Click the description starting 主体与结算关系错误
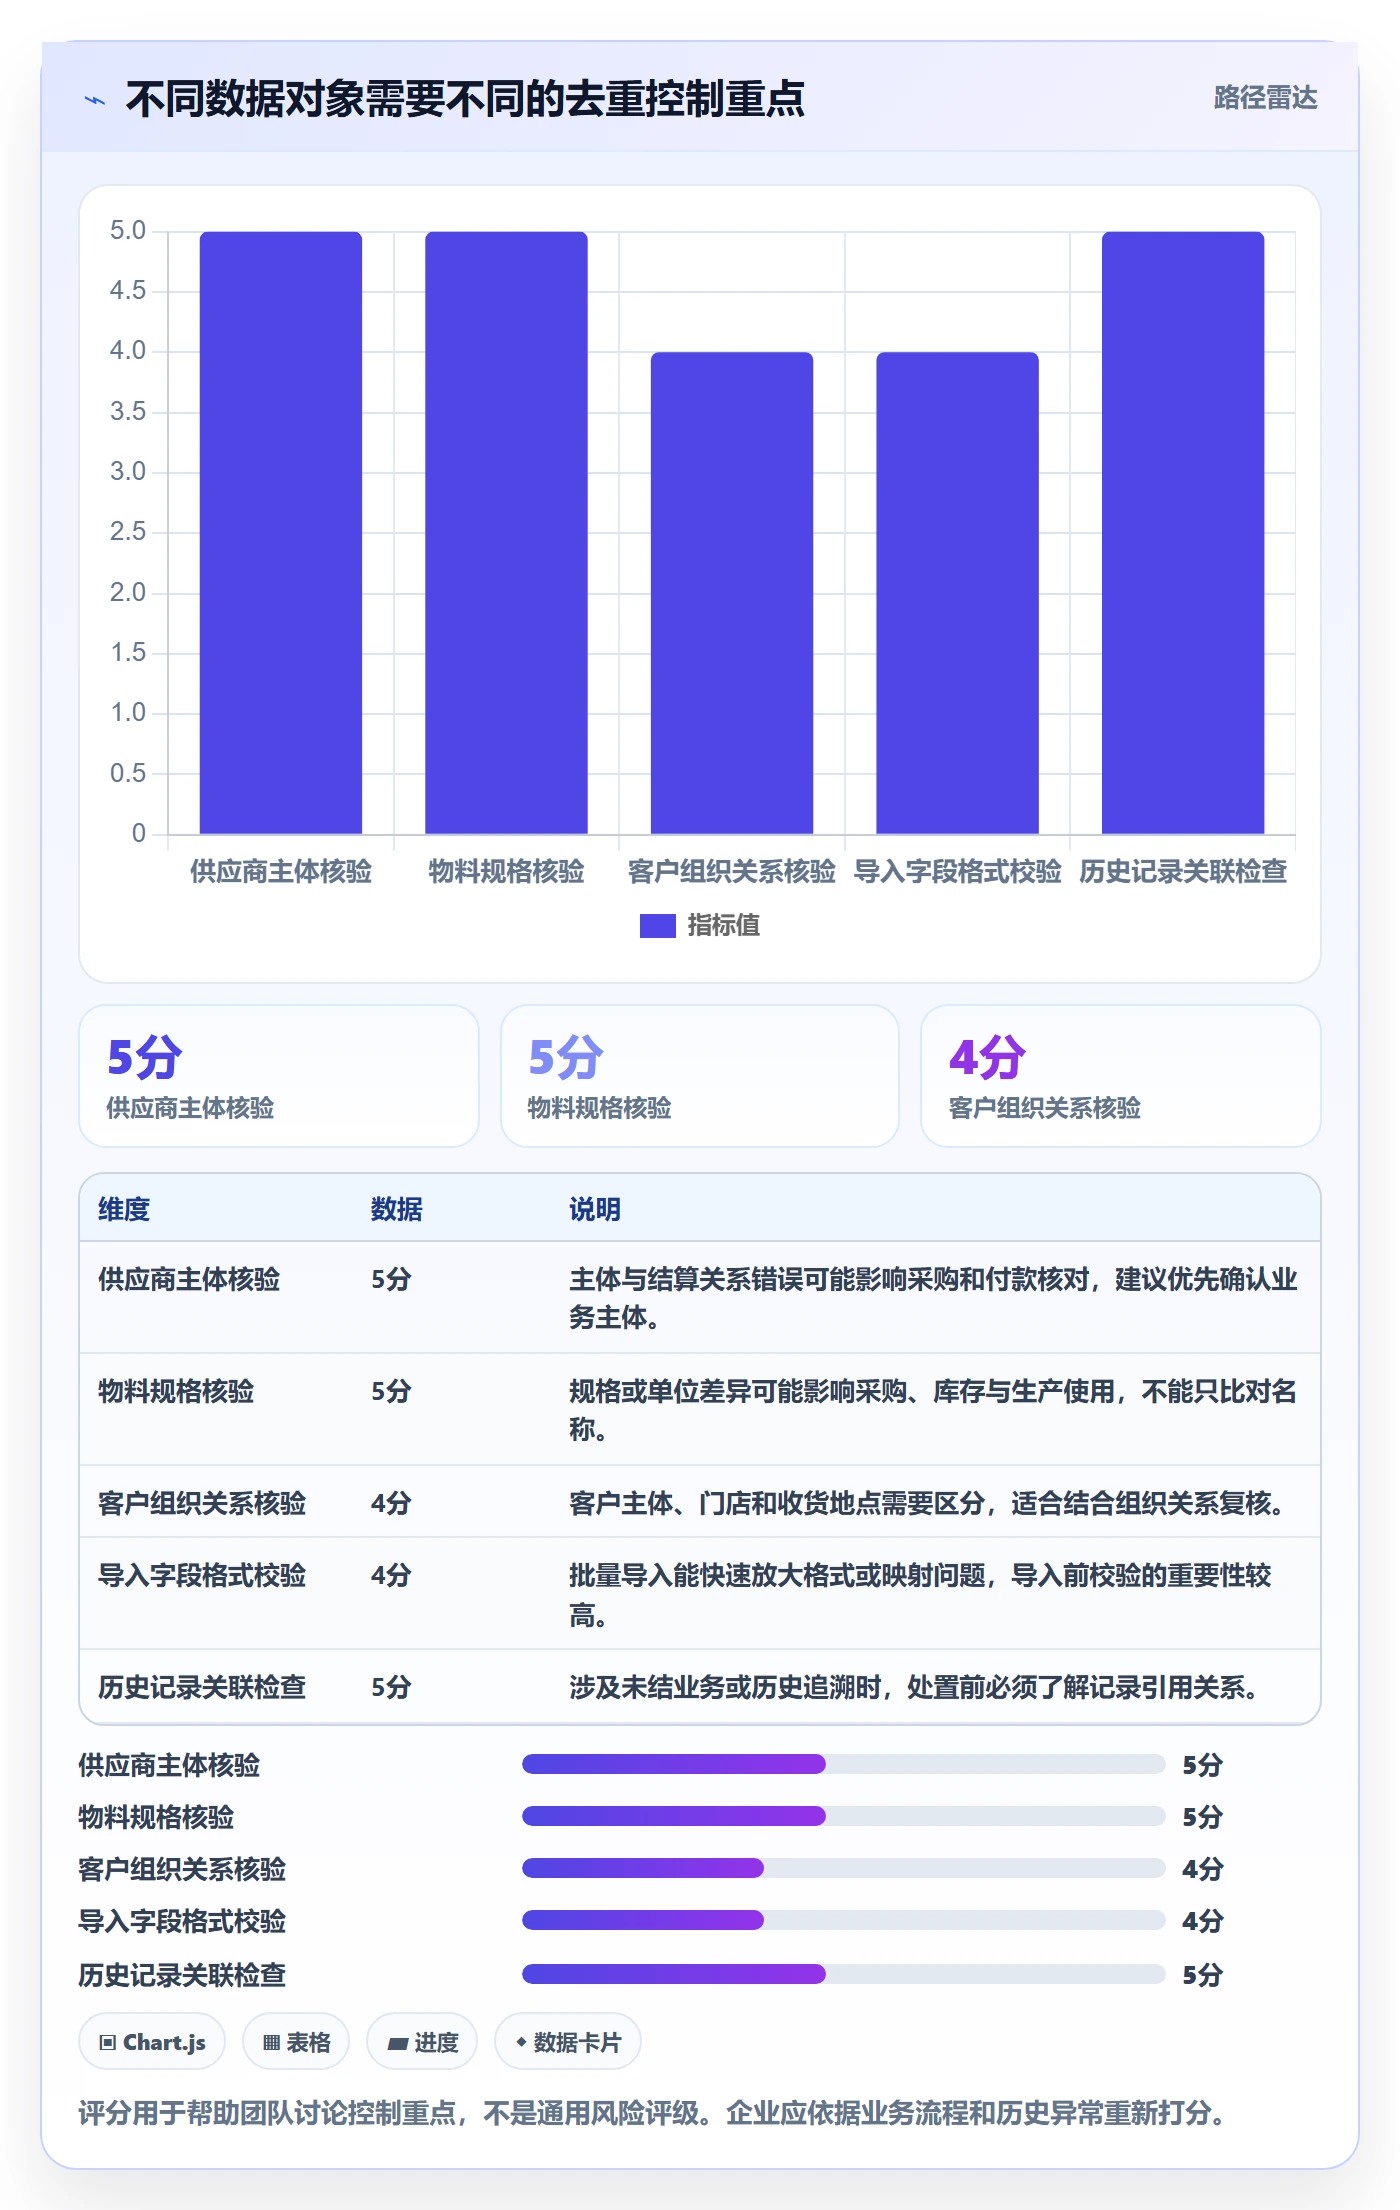This screenshot has height=2210, width=1400. [933, 1298]
